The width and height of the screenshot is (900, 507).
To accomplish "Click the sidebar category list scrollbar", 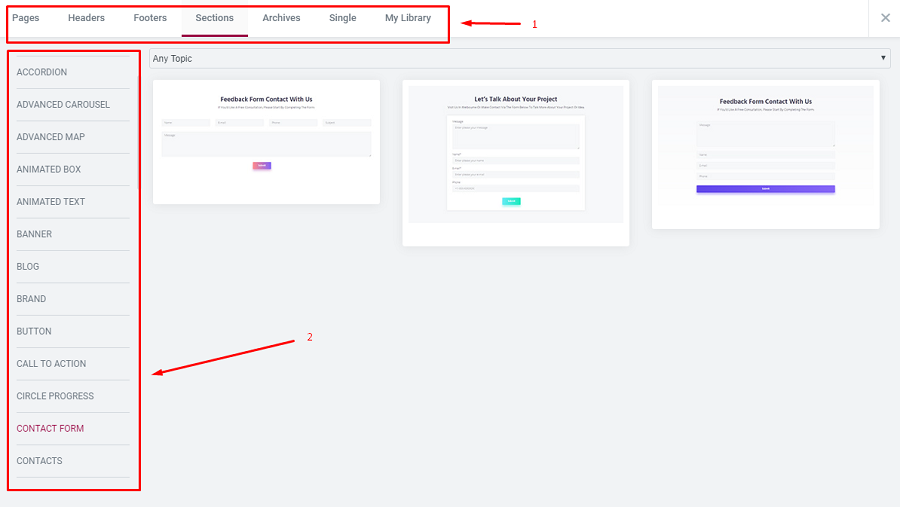I will coord(138,130).
